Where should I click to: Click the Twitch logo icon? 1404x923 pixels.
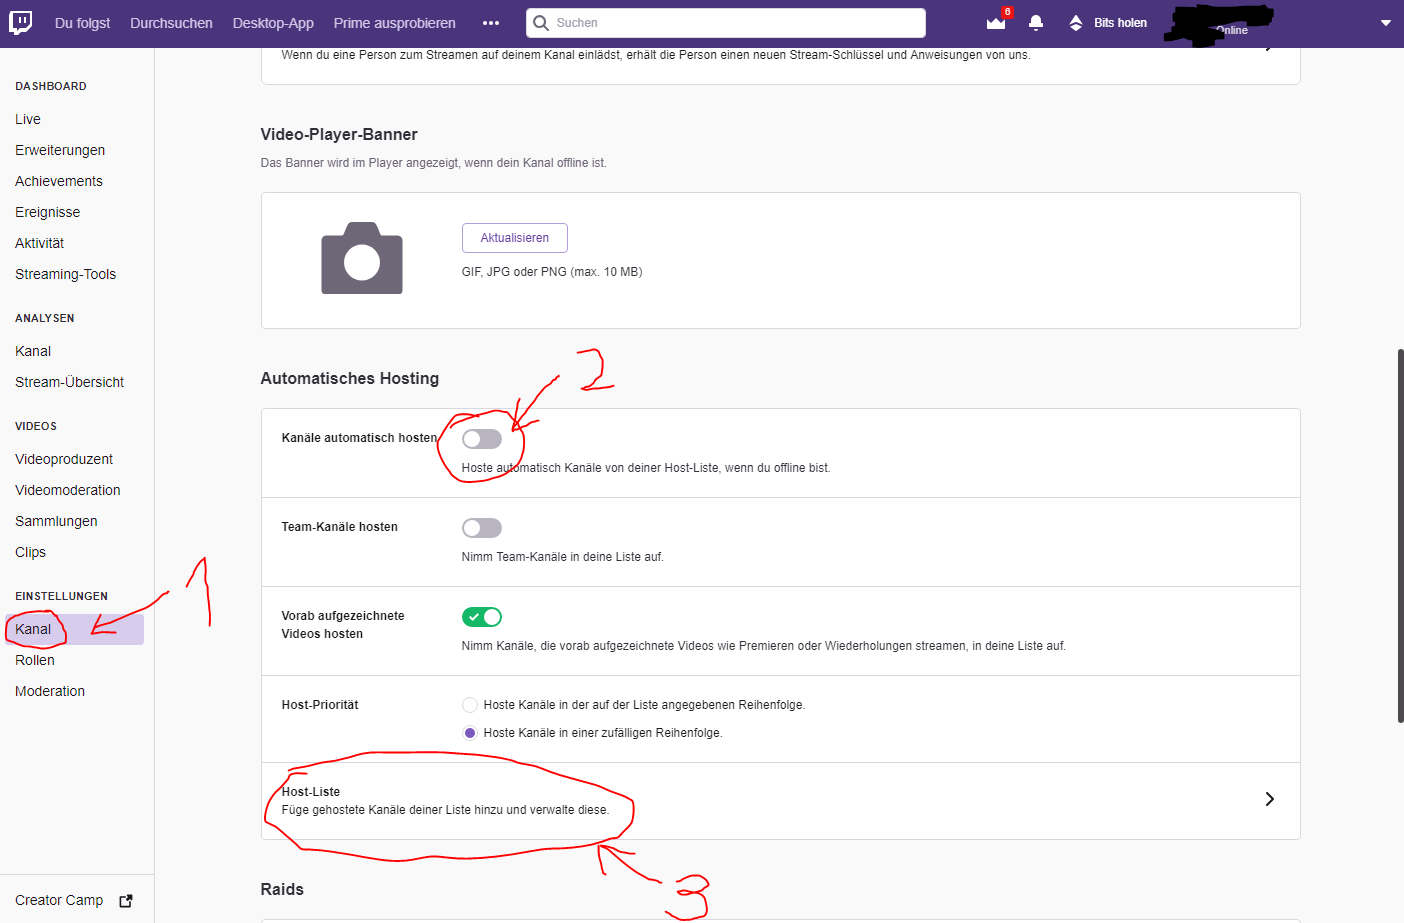[x=21, y=22]
